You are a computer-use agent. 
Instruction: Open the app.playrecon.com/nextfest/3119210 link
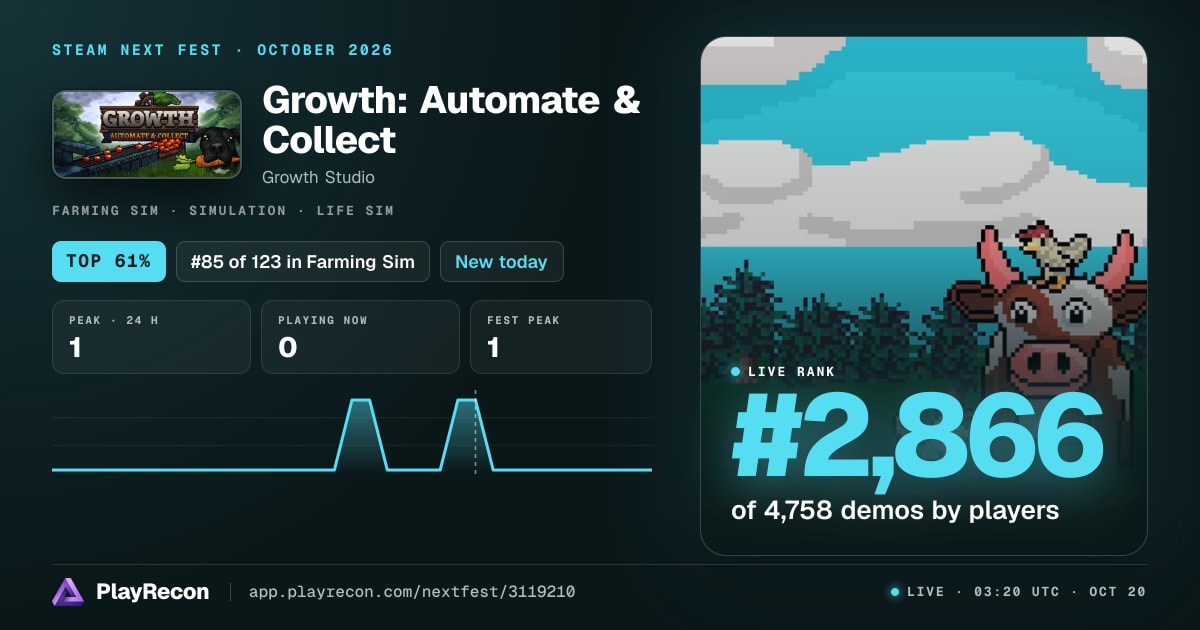tap(411, 592)
